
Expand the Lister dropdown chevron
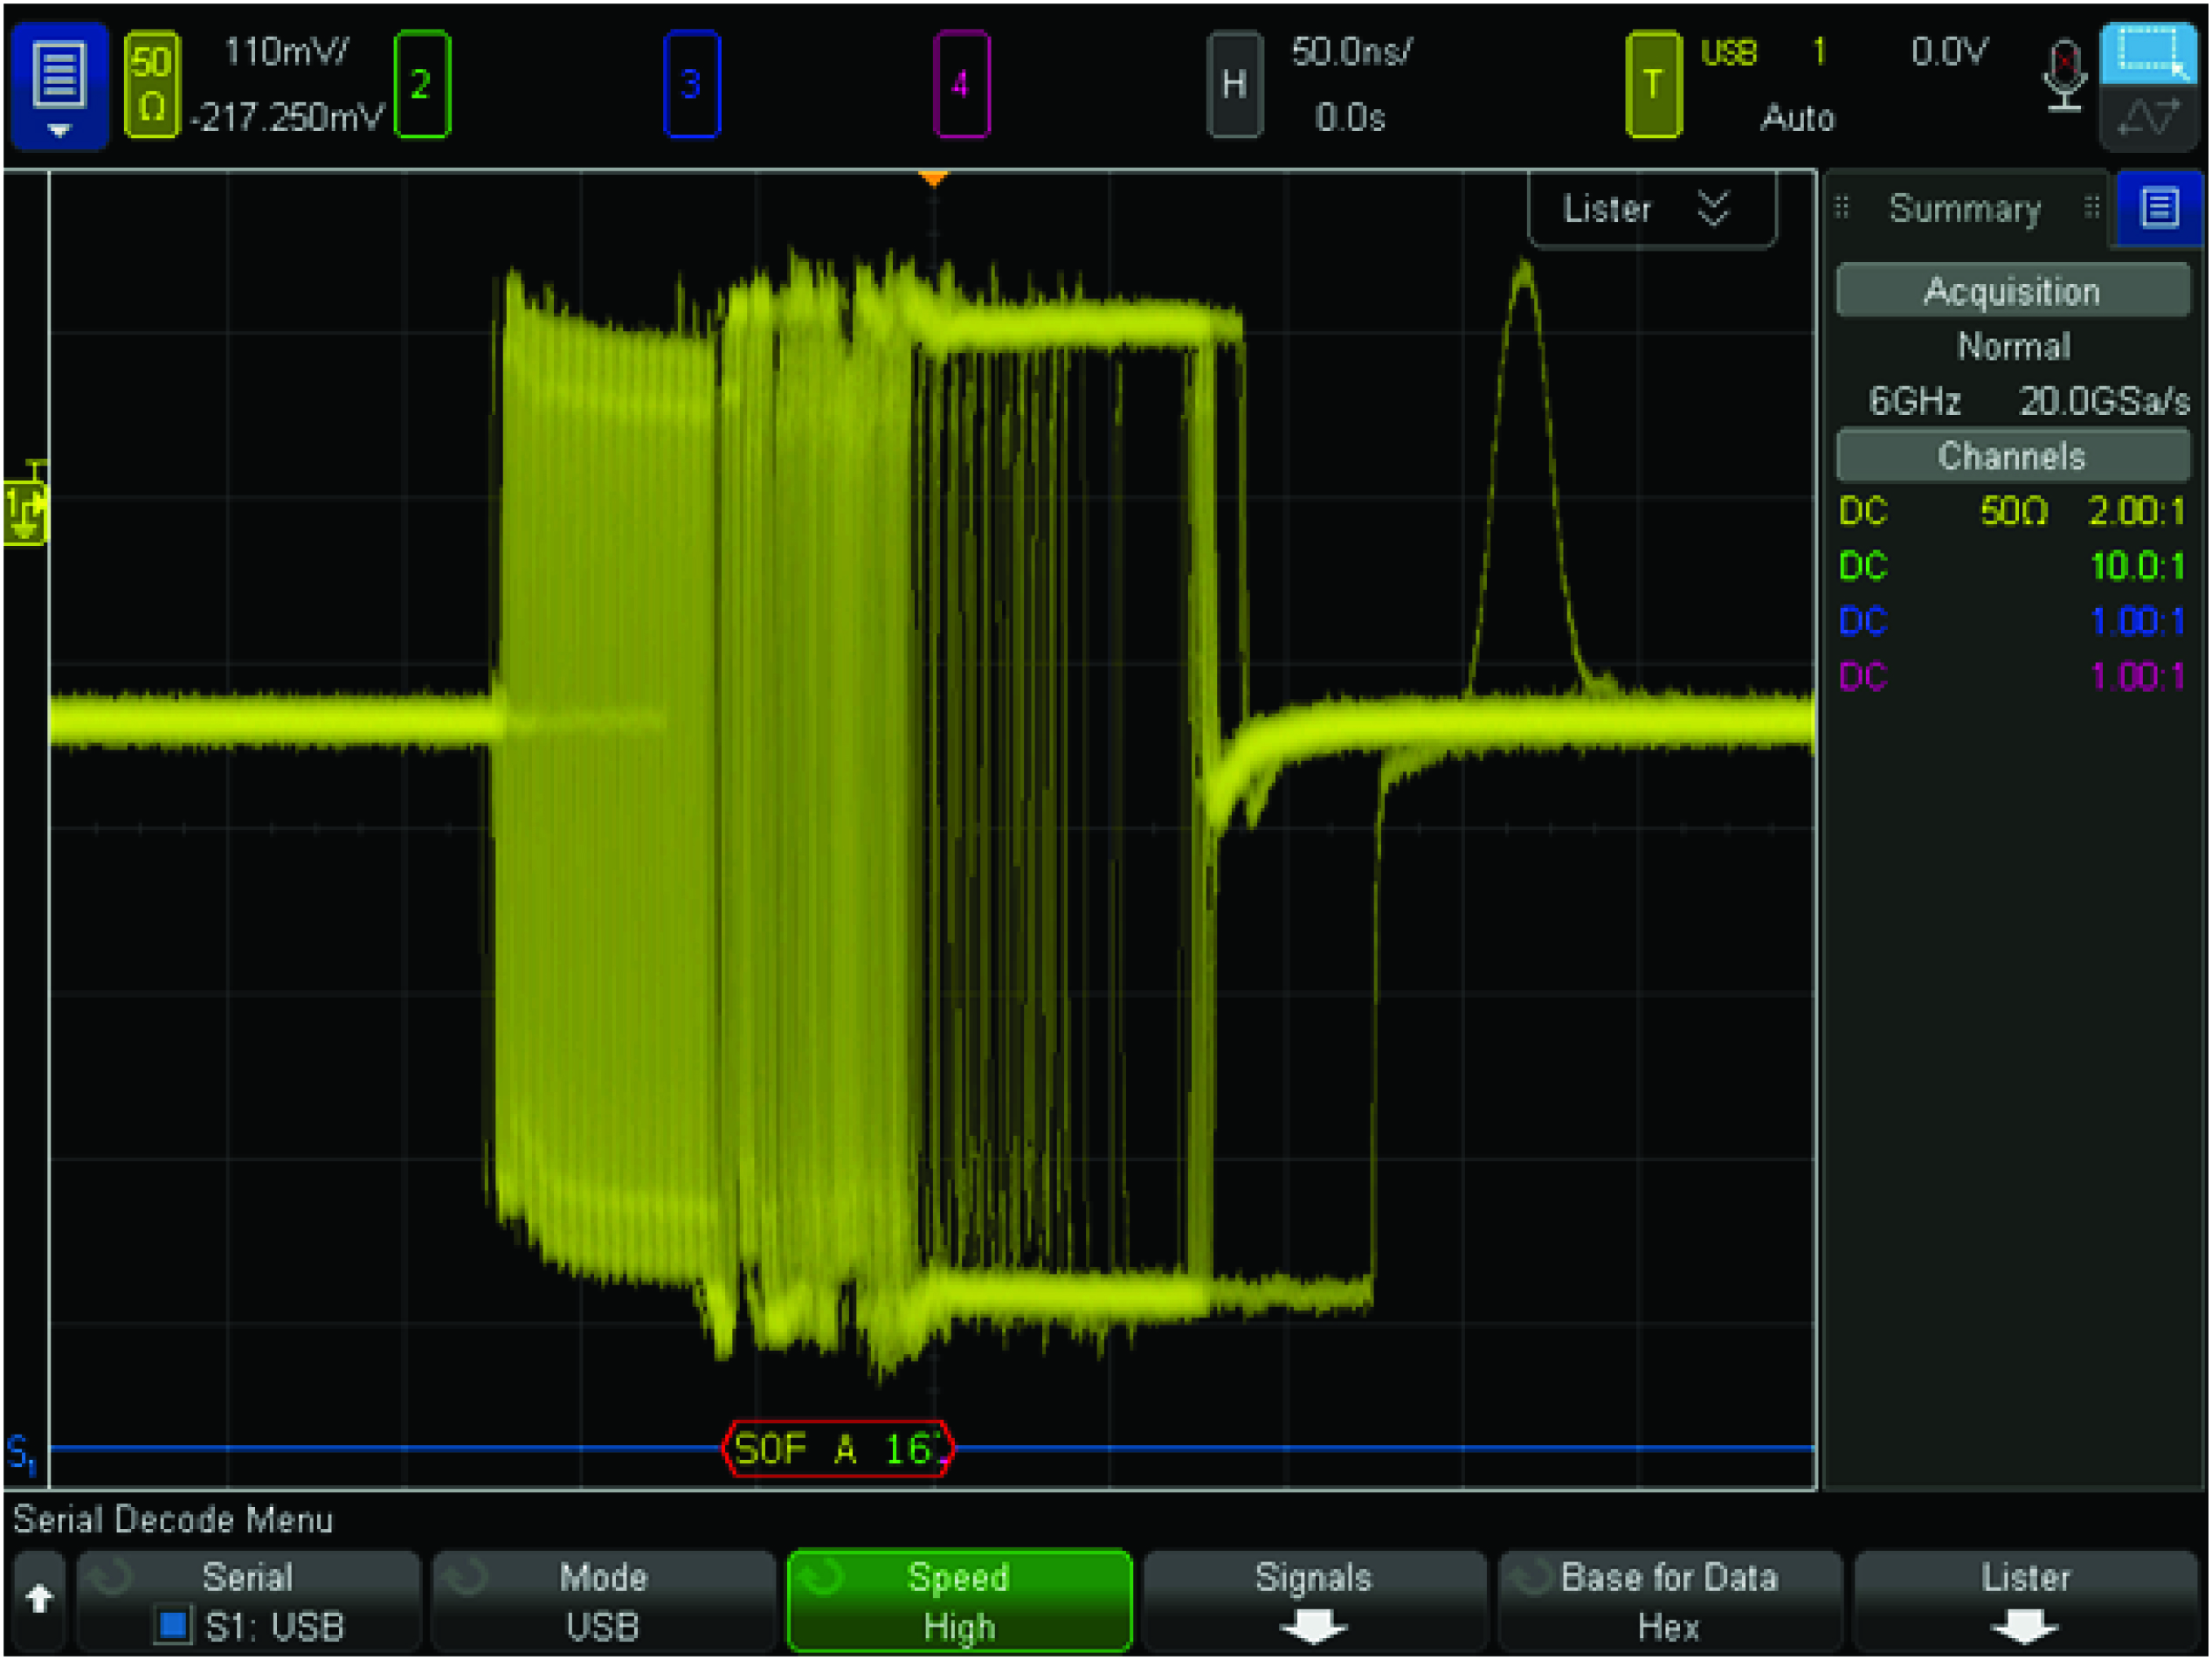click(x=1713, y=209)
